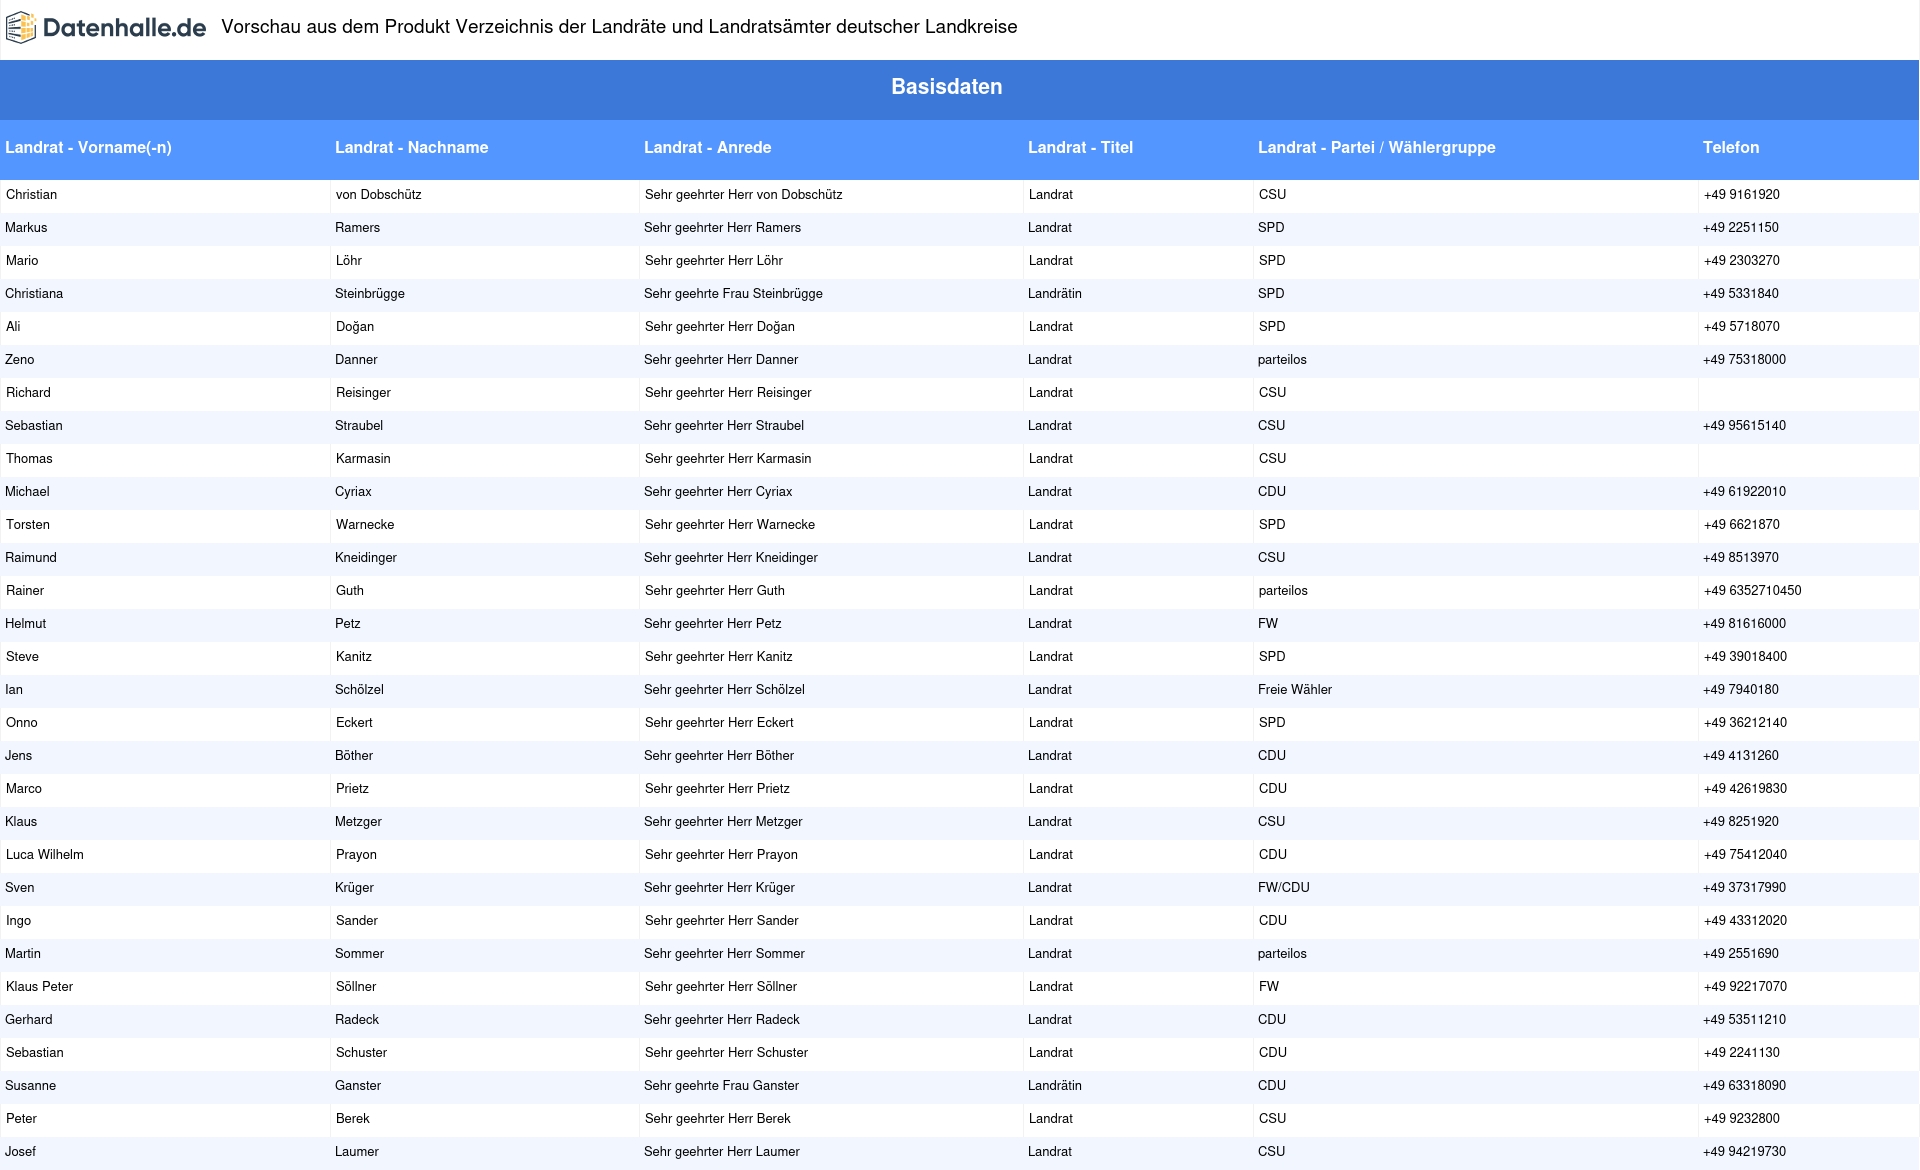
Task: Click the surname Straubel
Action: click(359, 426)
